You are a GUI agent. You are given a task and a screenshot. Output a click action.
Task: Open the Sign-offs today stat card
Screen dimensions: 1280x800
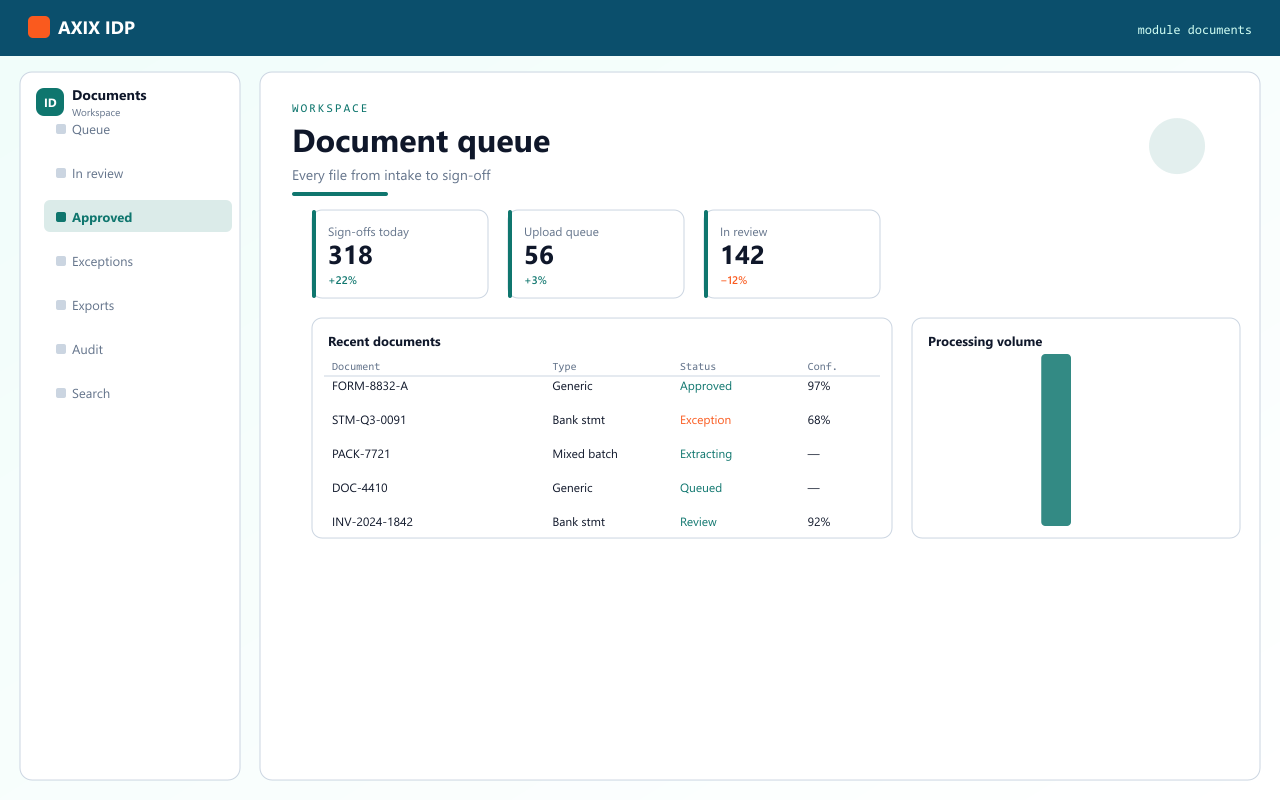400,254
